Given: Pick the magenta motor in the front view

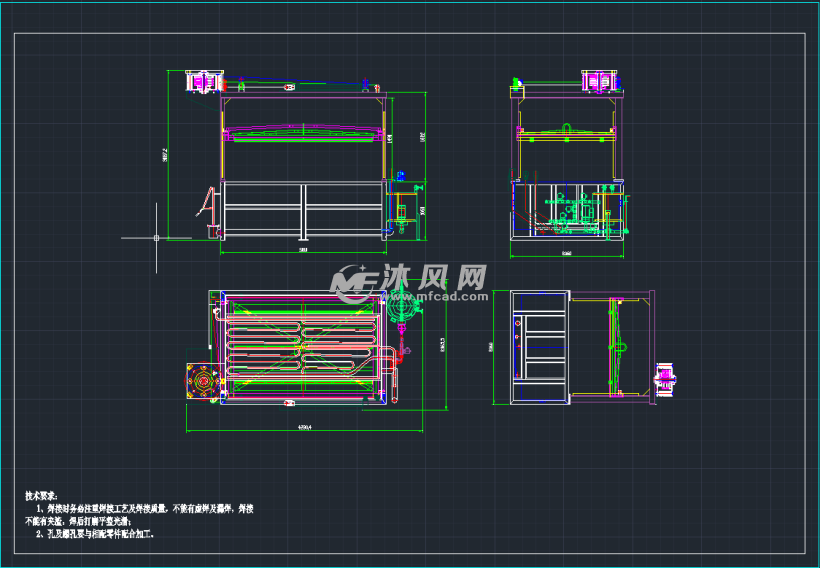Looking at the screenshot, I should (x=205, y=82).
